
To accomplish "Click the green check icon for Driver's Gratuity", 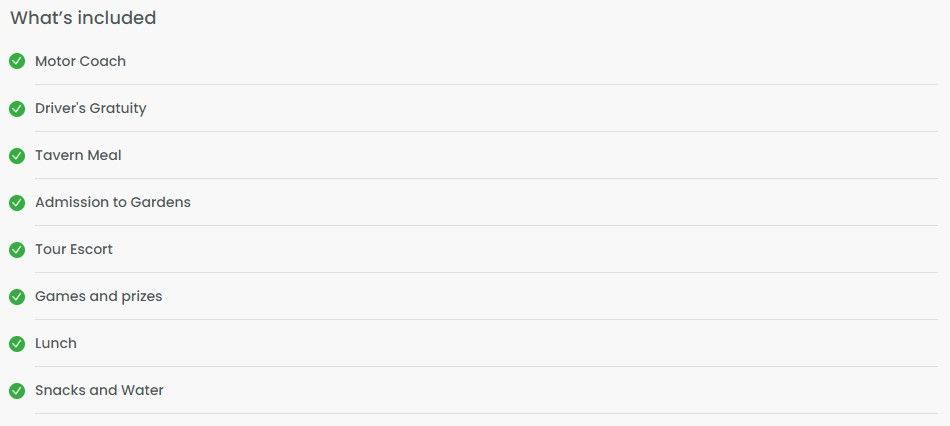I will 17,108.
